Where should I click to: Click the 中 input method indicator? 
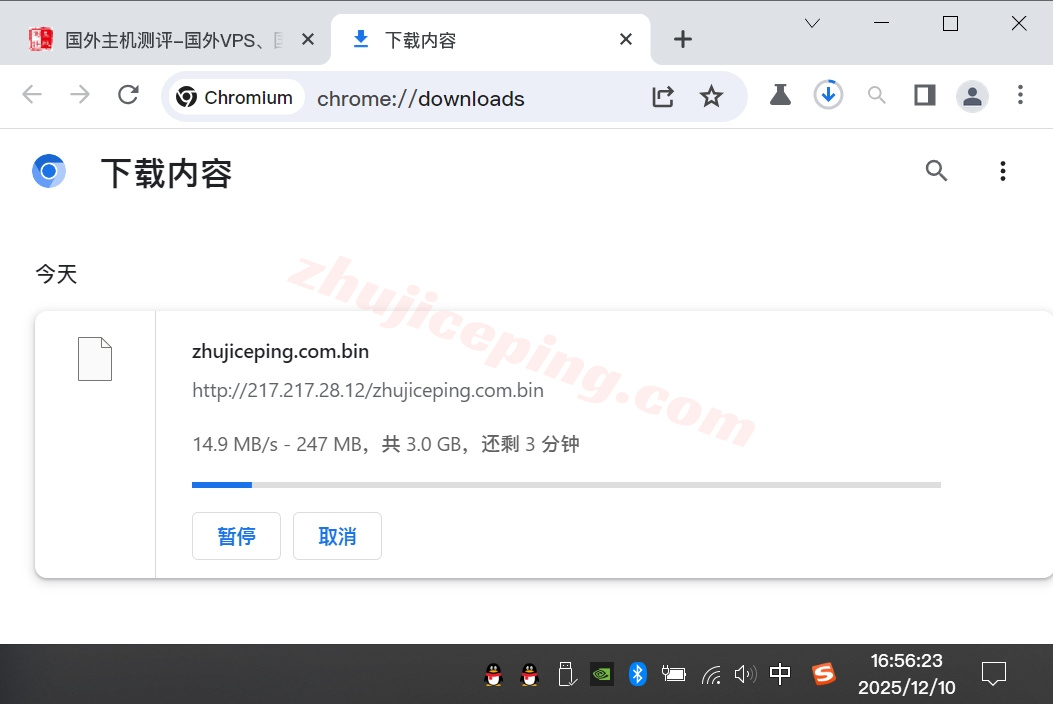click(780, 674)
